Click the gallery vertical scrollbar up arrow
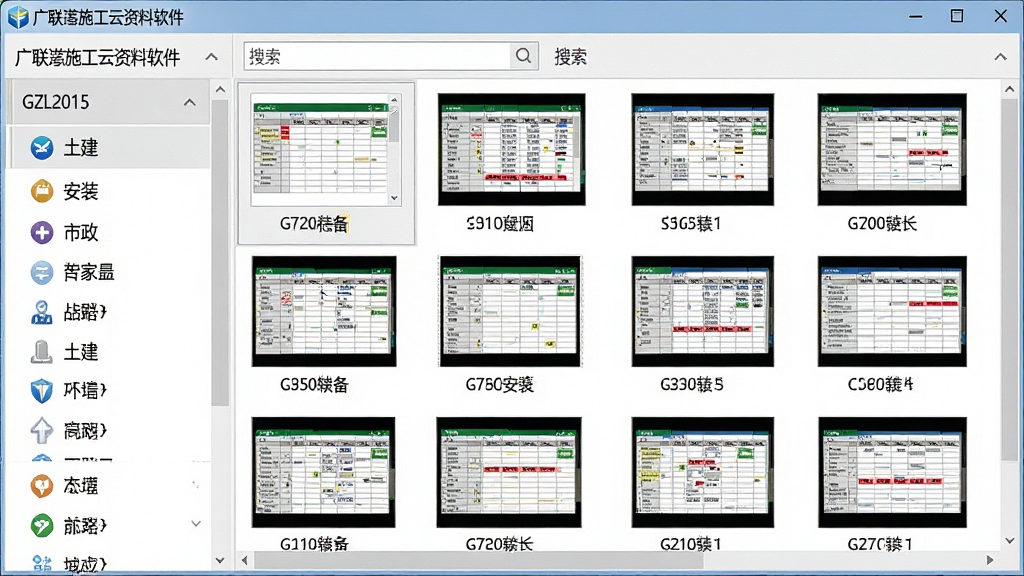Image resolution: width=1024 pixels, height=576 pixels. [x=1010, y=89]
